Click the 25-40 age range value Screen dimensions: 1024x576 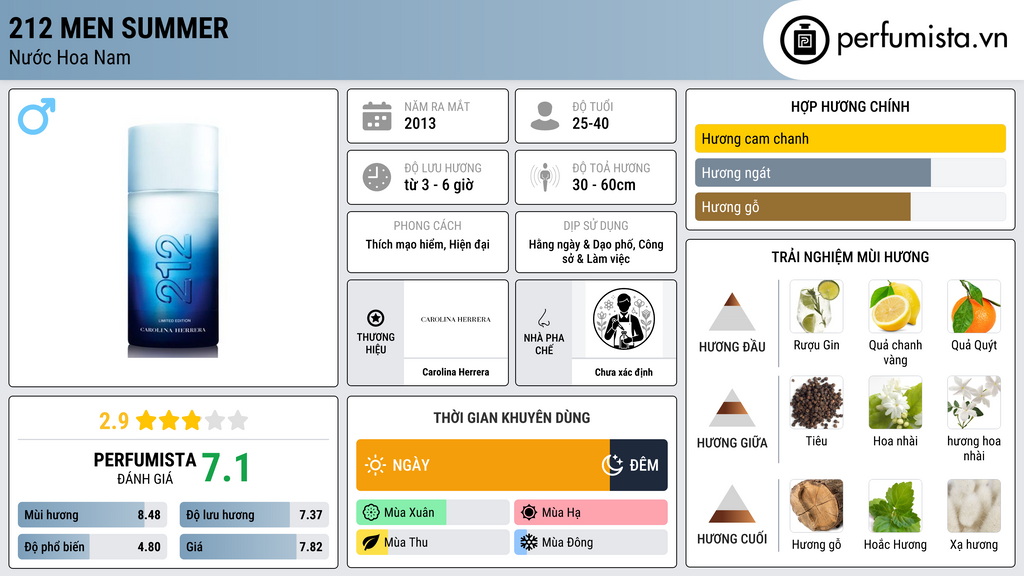590,123
